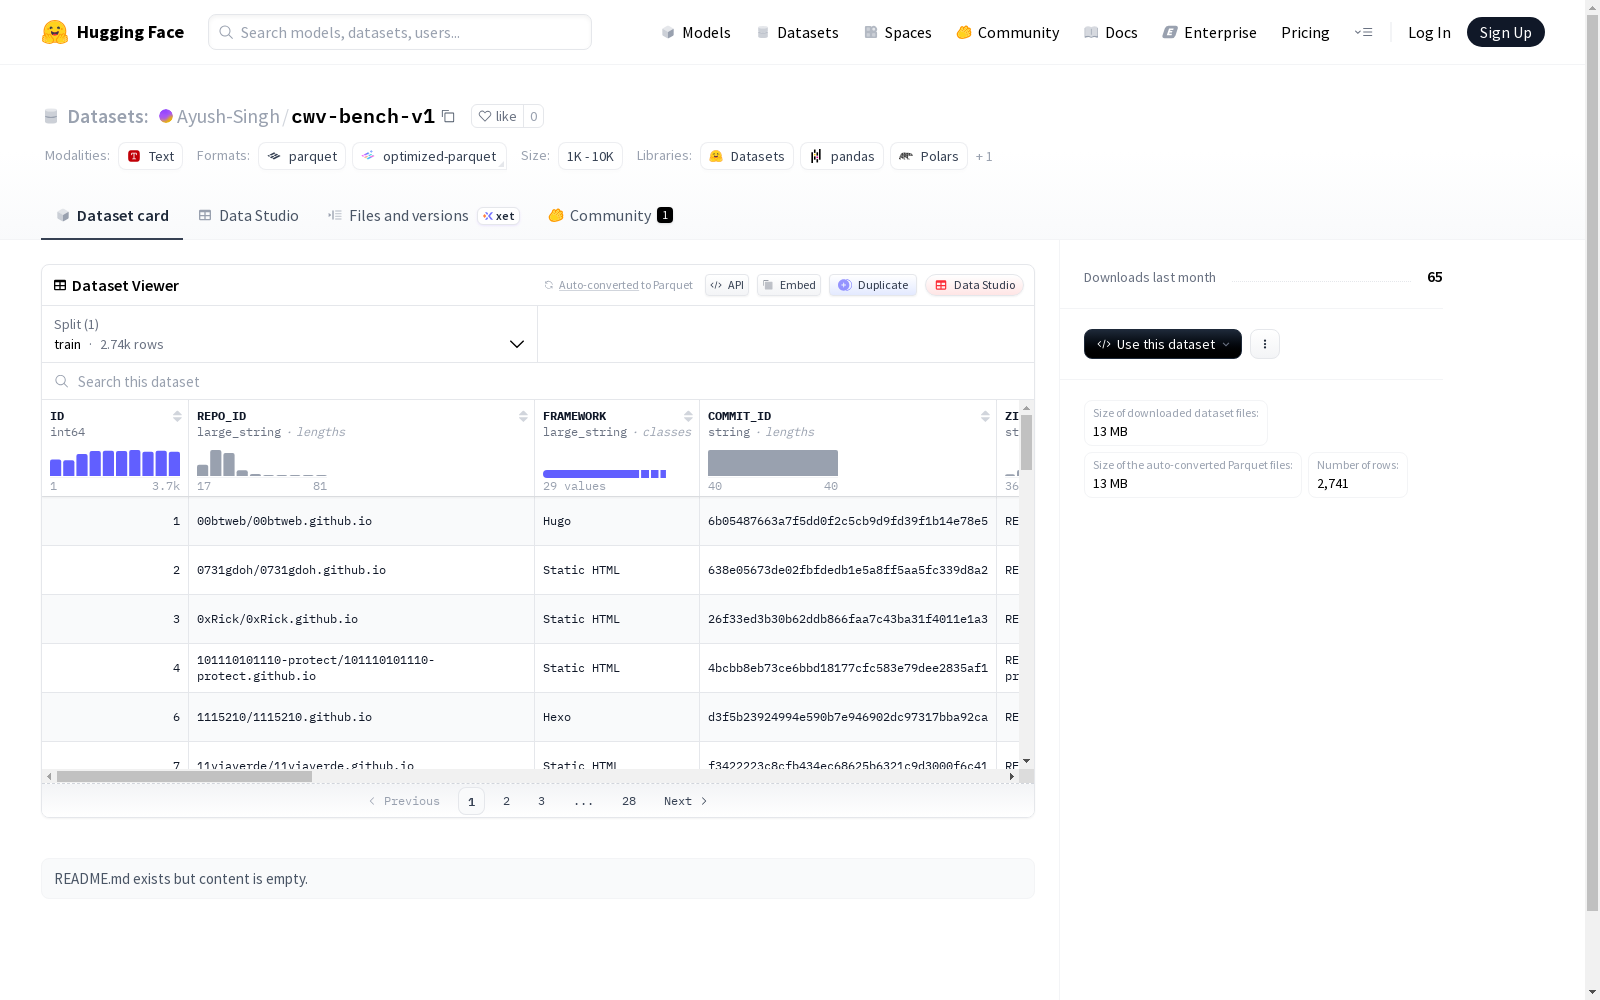Jump to page 28 of the dataset
Screen dimensions: 1600x1000
(629, 801)
